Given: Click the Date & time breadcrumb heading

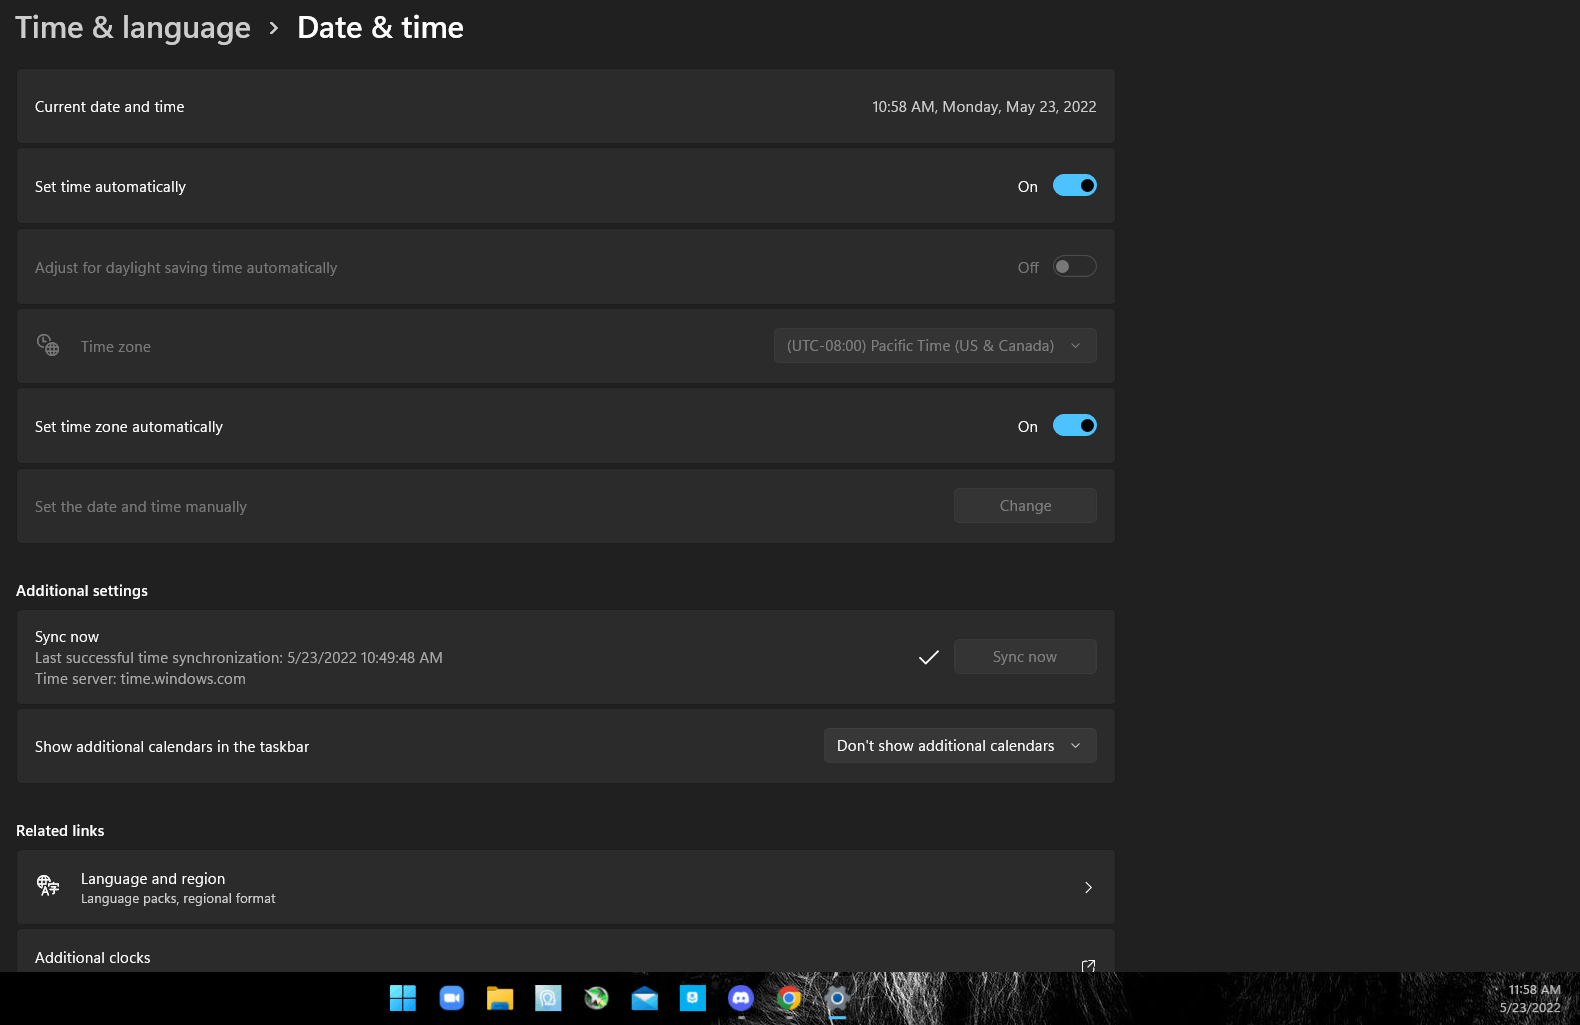Looking at the screenshot, I should coord(380,28).
